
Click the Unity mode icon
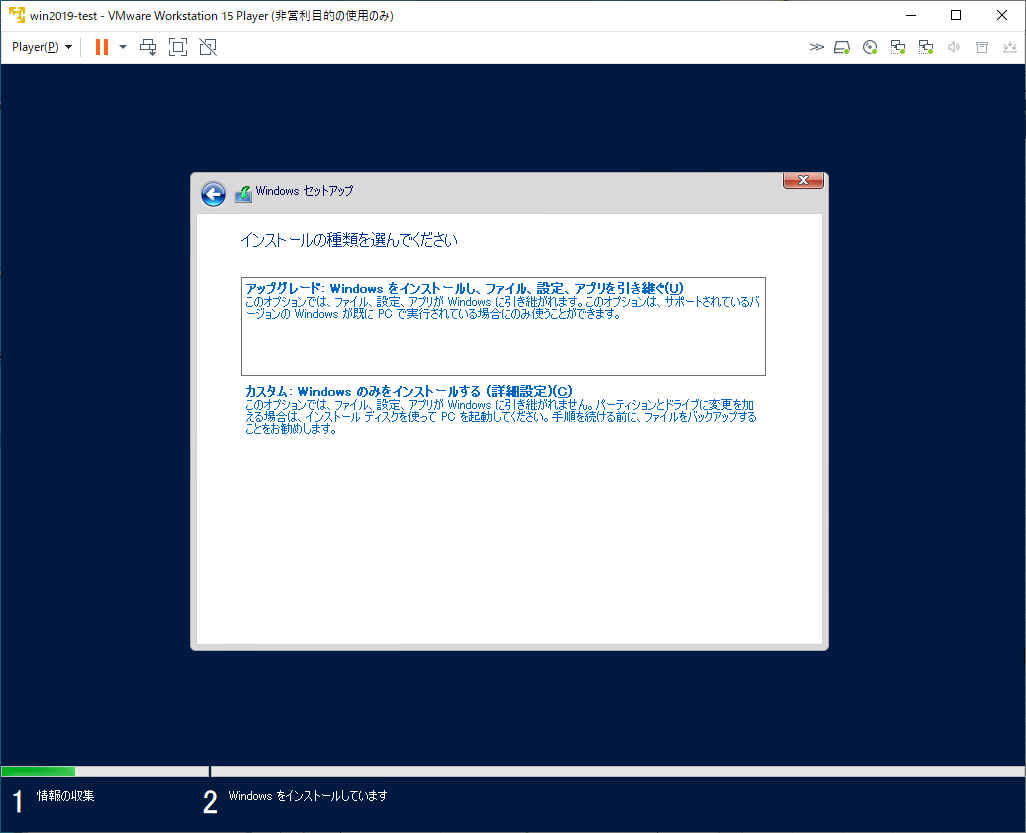coord(208,46)
